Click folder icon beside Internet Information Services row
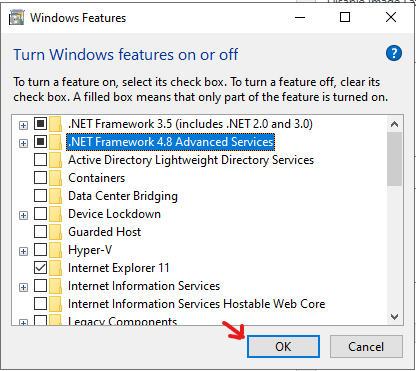 pyautogui.click(x=55, y=286)
